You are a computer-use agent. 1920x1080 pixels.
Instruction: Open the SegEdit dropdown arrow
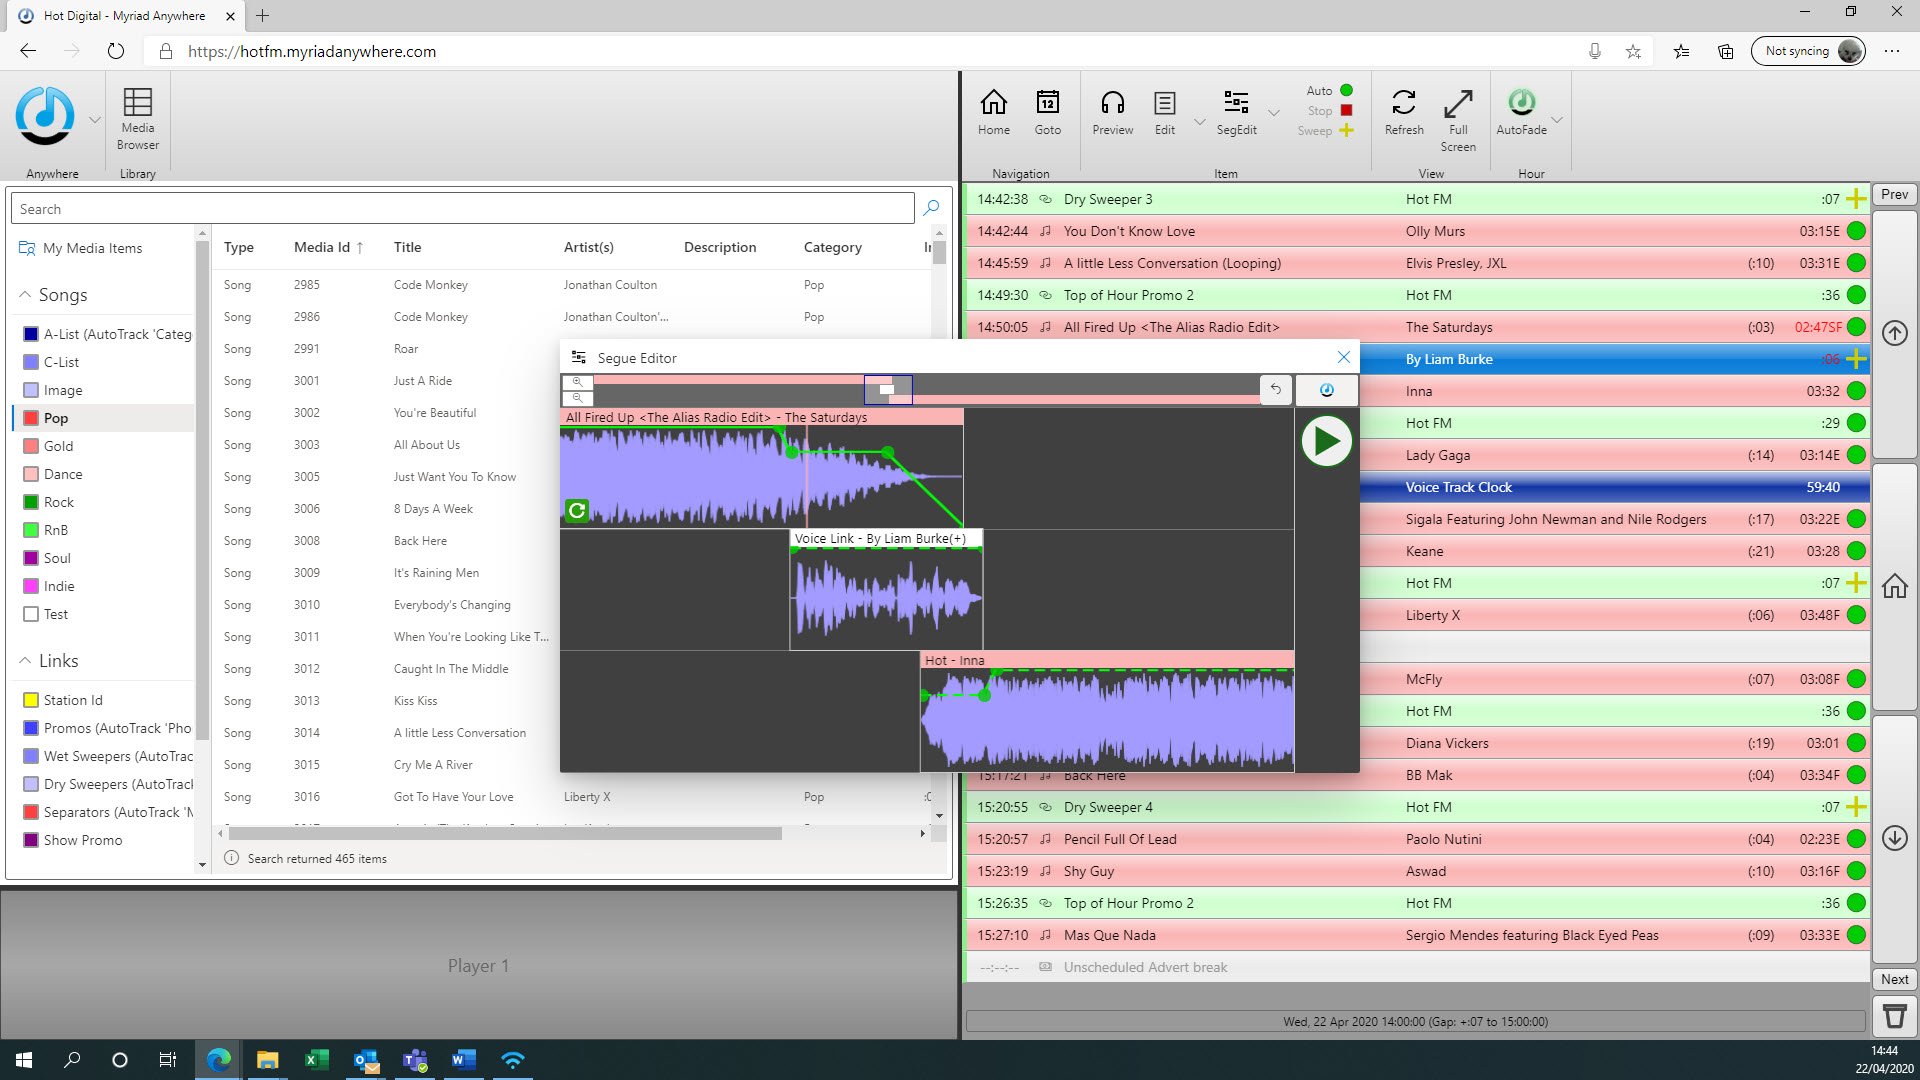pyautogui.click(x=1273, y=113)
